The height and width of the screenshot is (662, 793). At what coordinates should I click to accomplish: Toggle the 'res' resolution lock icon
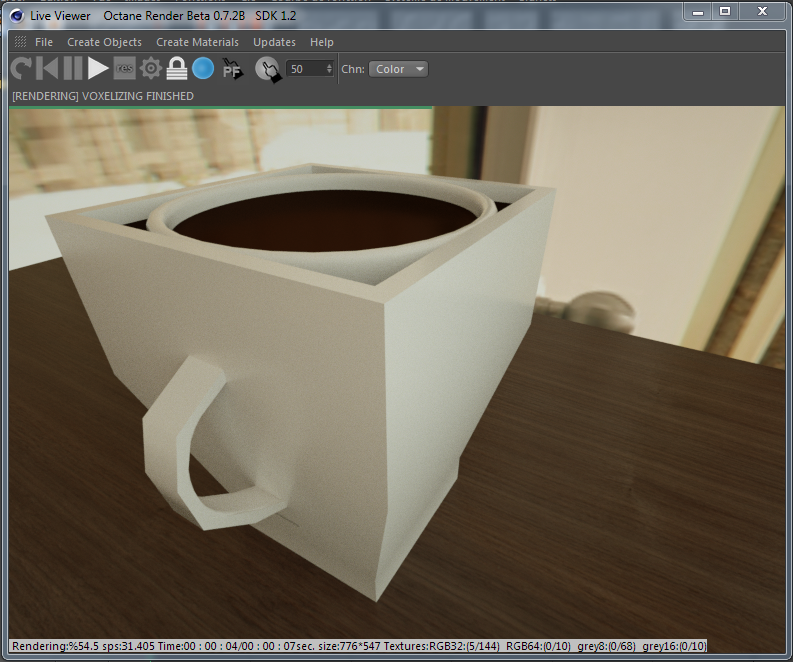click(x=124, y=69)
